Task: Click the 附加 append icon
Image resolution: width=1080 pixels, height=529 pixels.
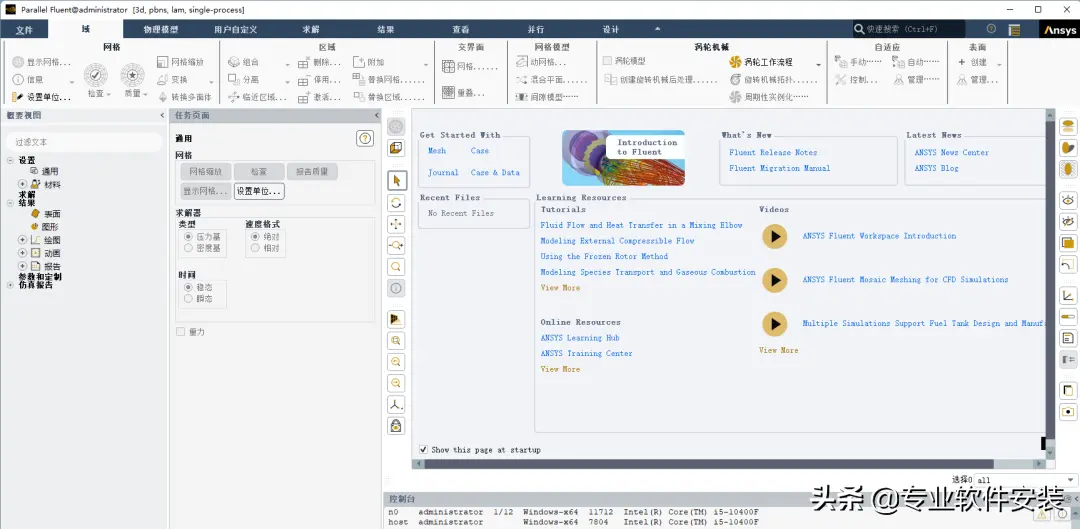Action: tap(359, 62)
